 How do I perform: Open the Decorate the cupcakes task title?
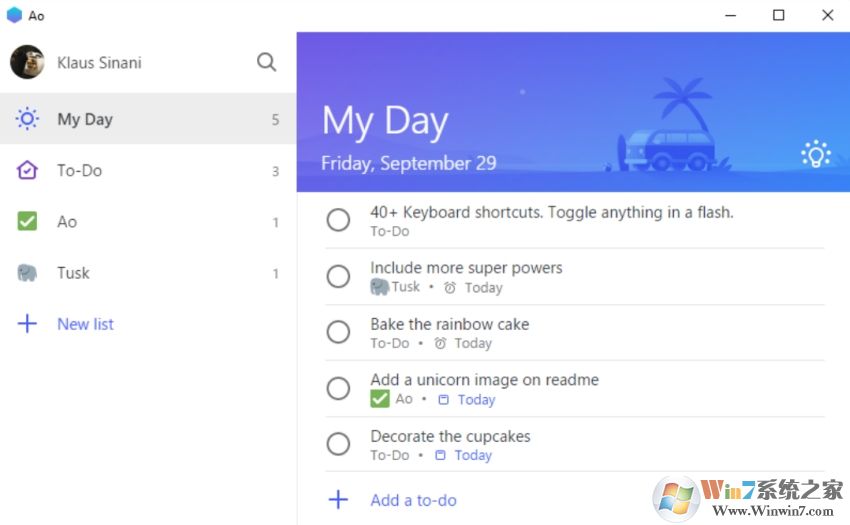coord(450,436)
